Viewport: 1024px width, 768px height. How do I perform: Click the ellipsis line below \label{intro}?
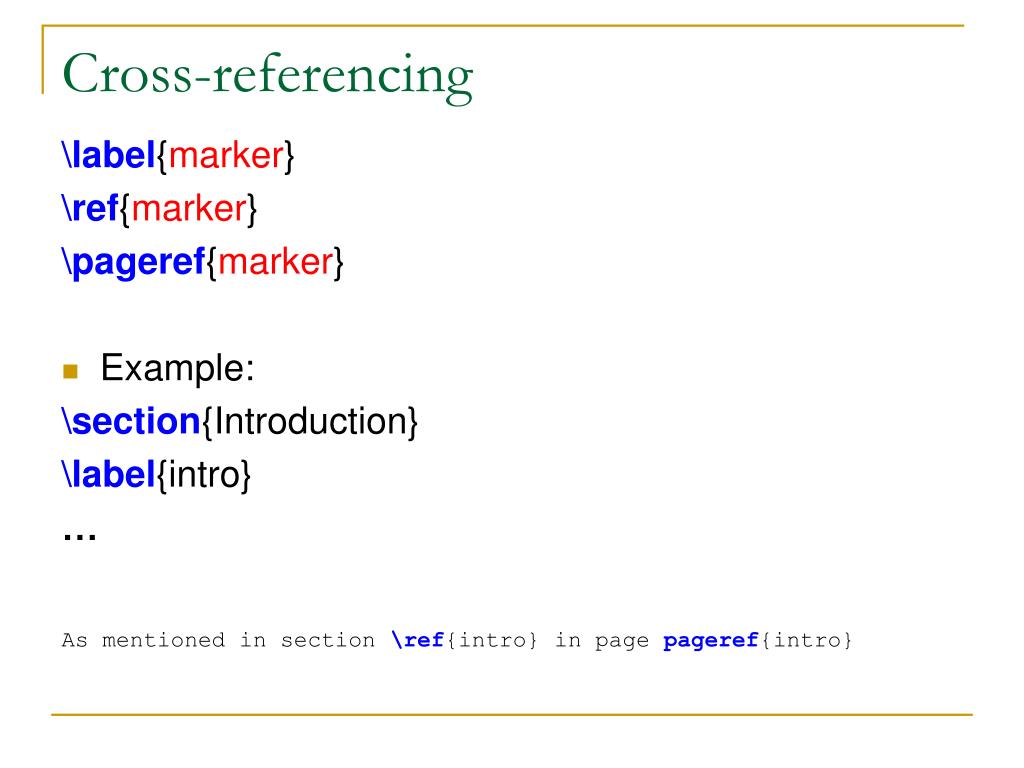click(80, 536)
